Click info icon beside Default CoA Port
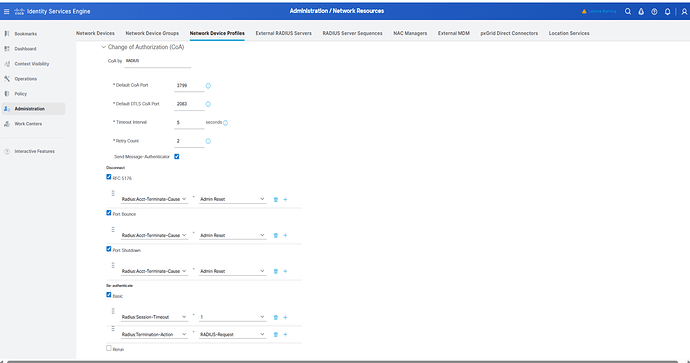The height and width of the screenshot is (363, 690). coord(208,86)
